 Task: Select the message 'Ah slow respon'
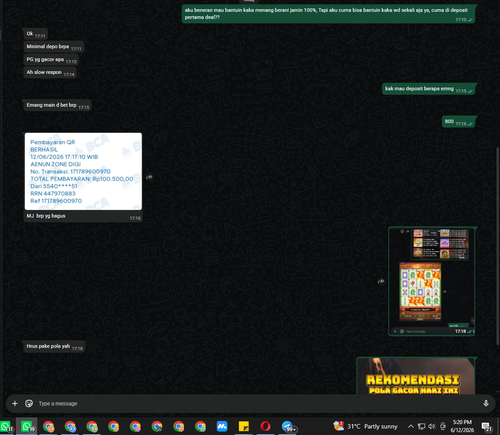coord(50,72)
